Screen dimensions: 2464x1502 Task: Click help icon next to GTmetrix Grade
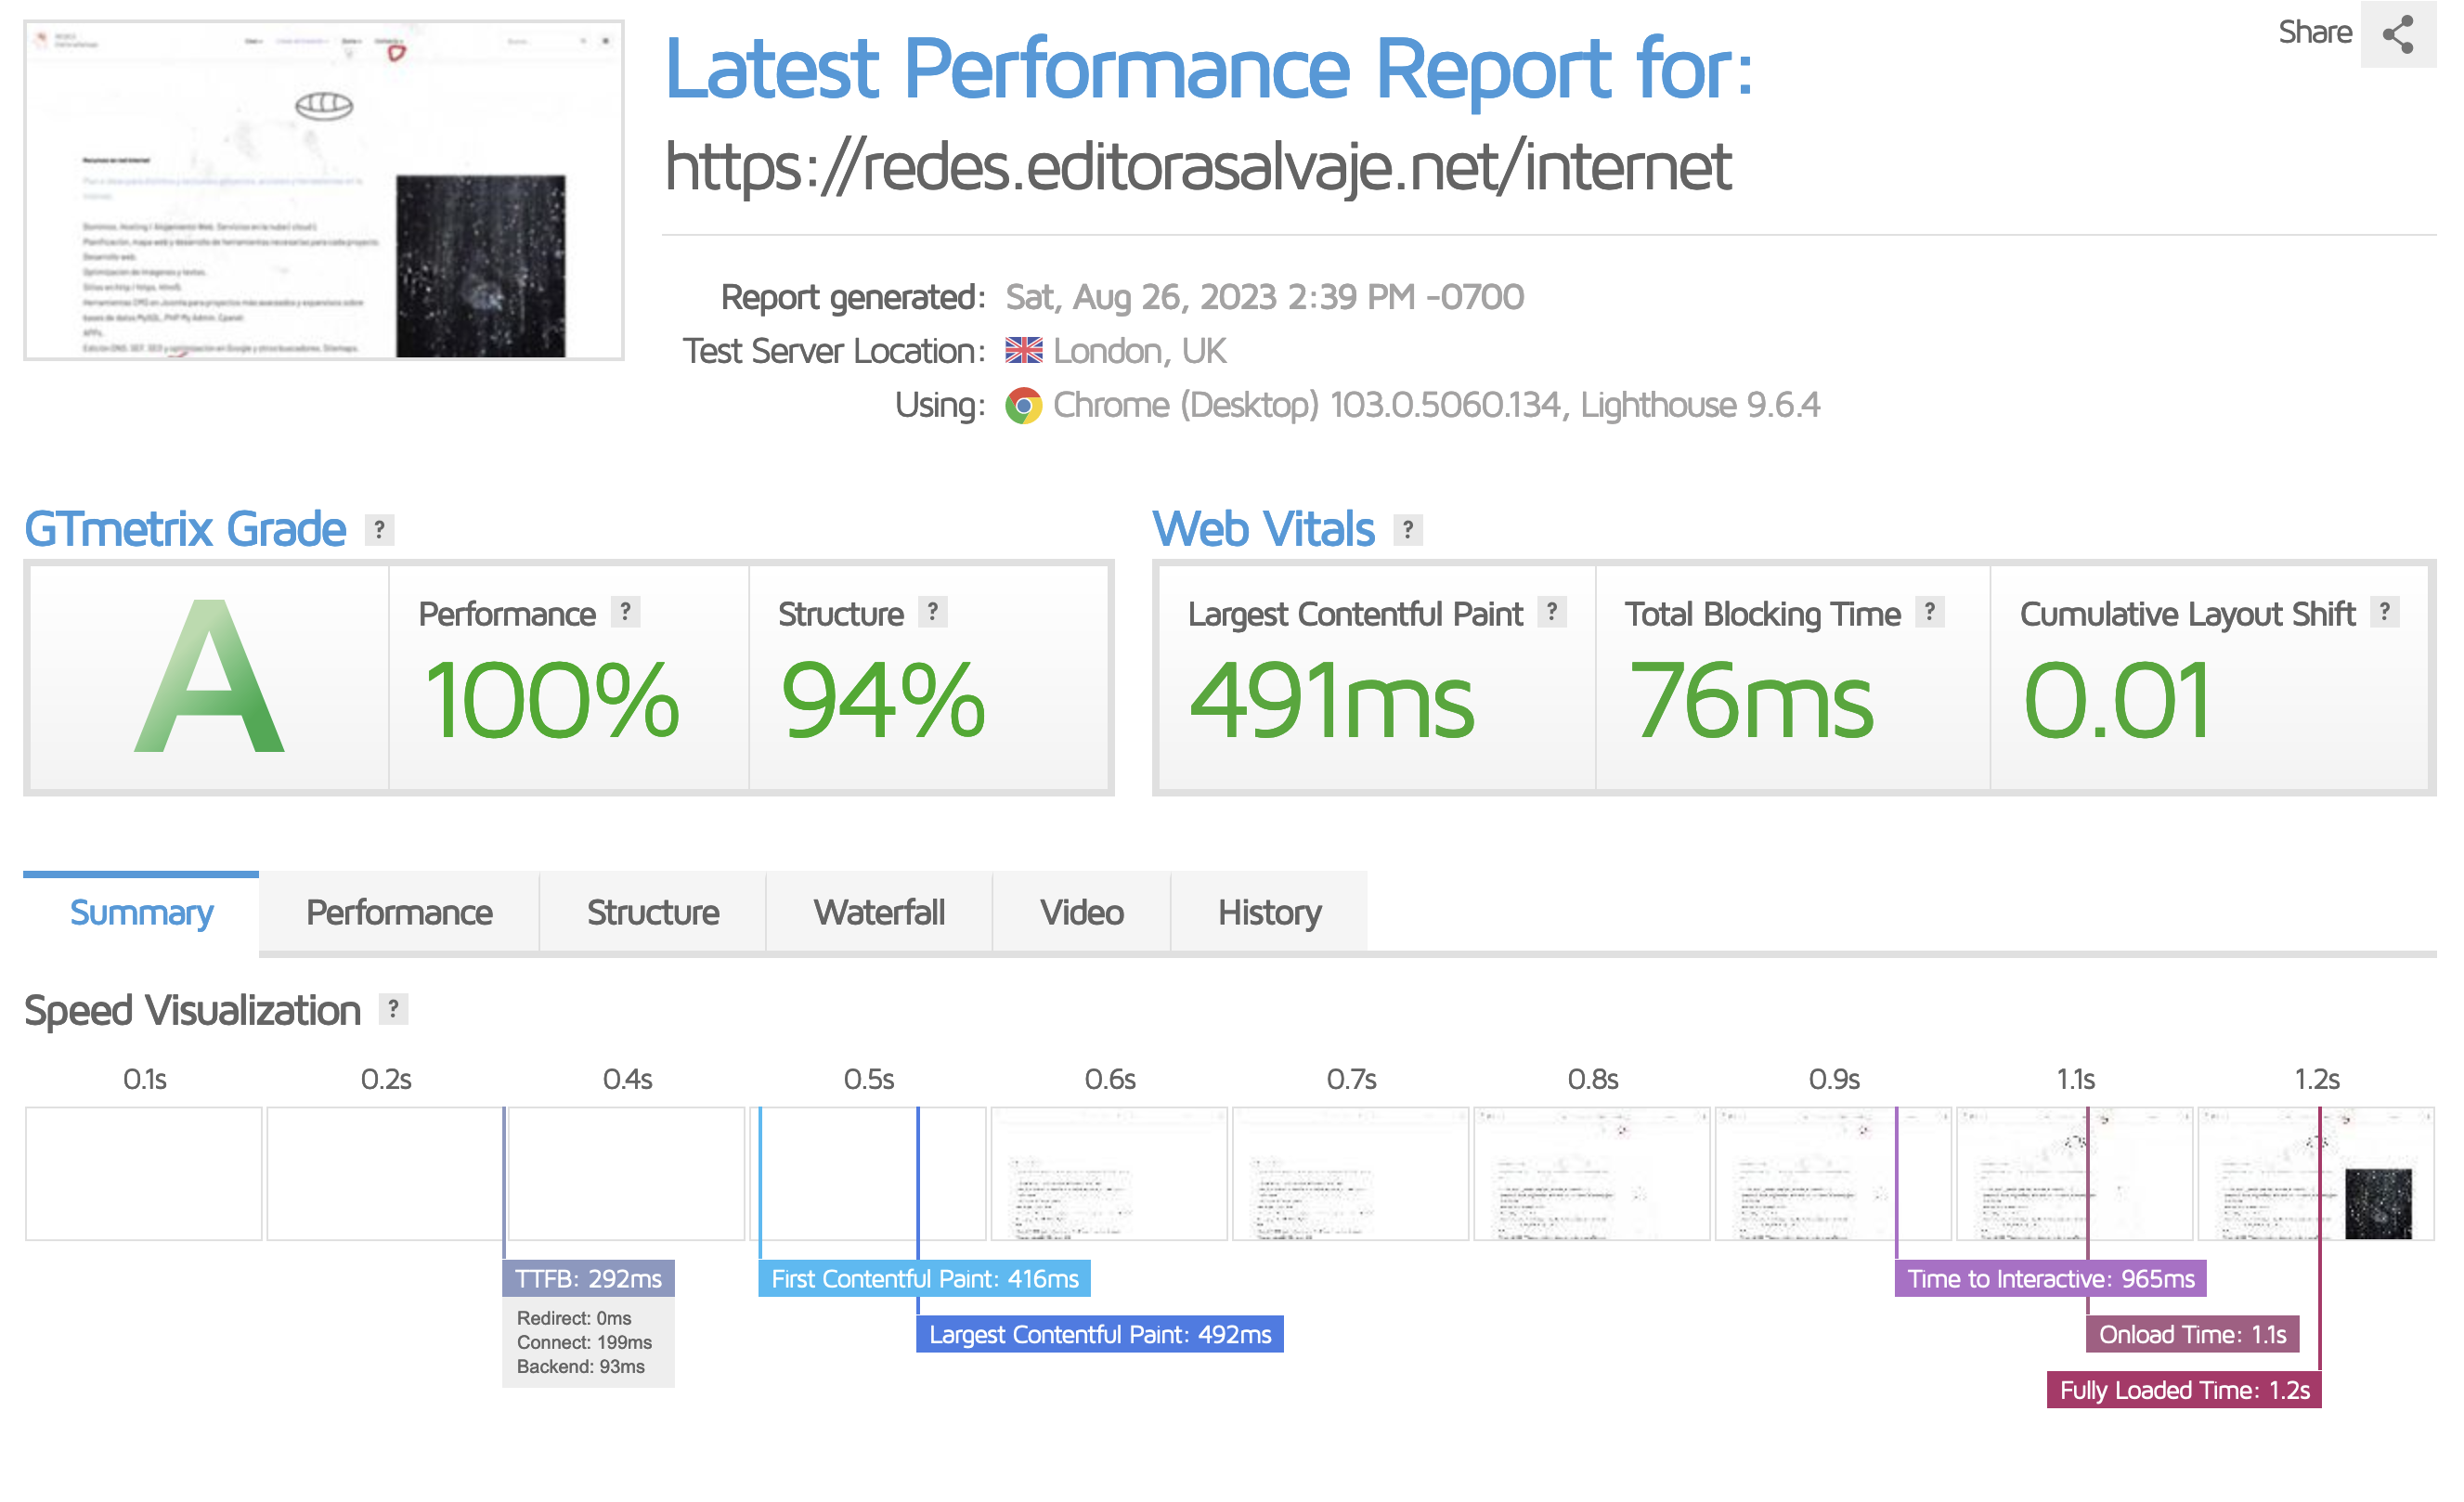(379, 529)
